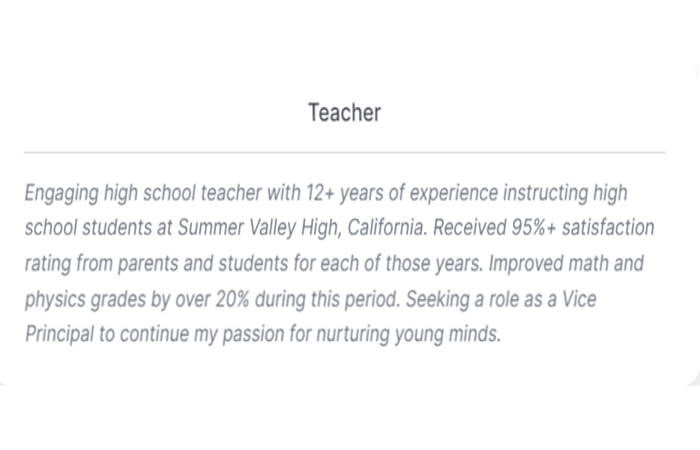Select the word "Engaging" starting the paragraph
700x450 pixels.
[62, 194]
